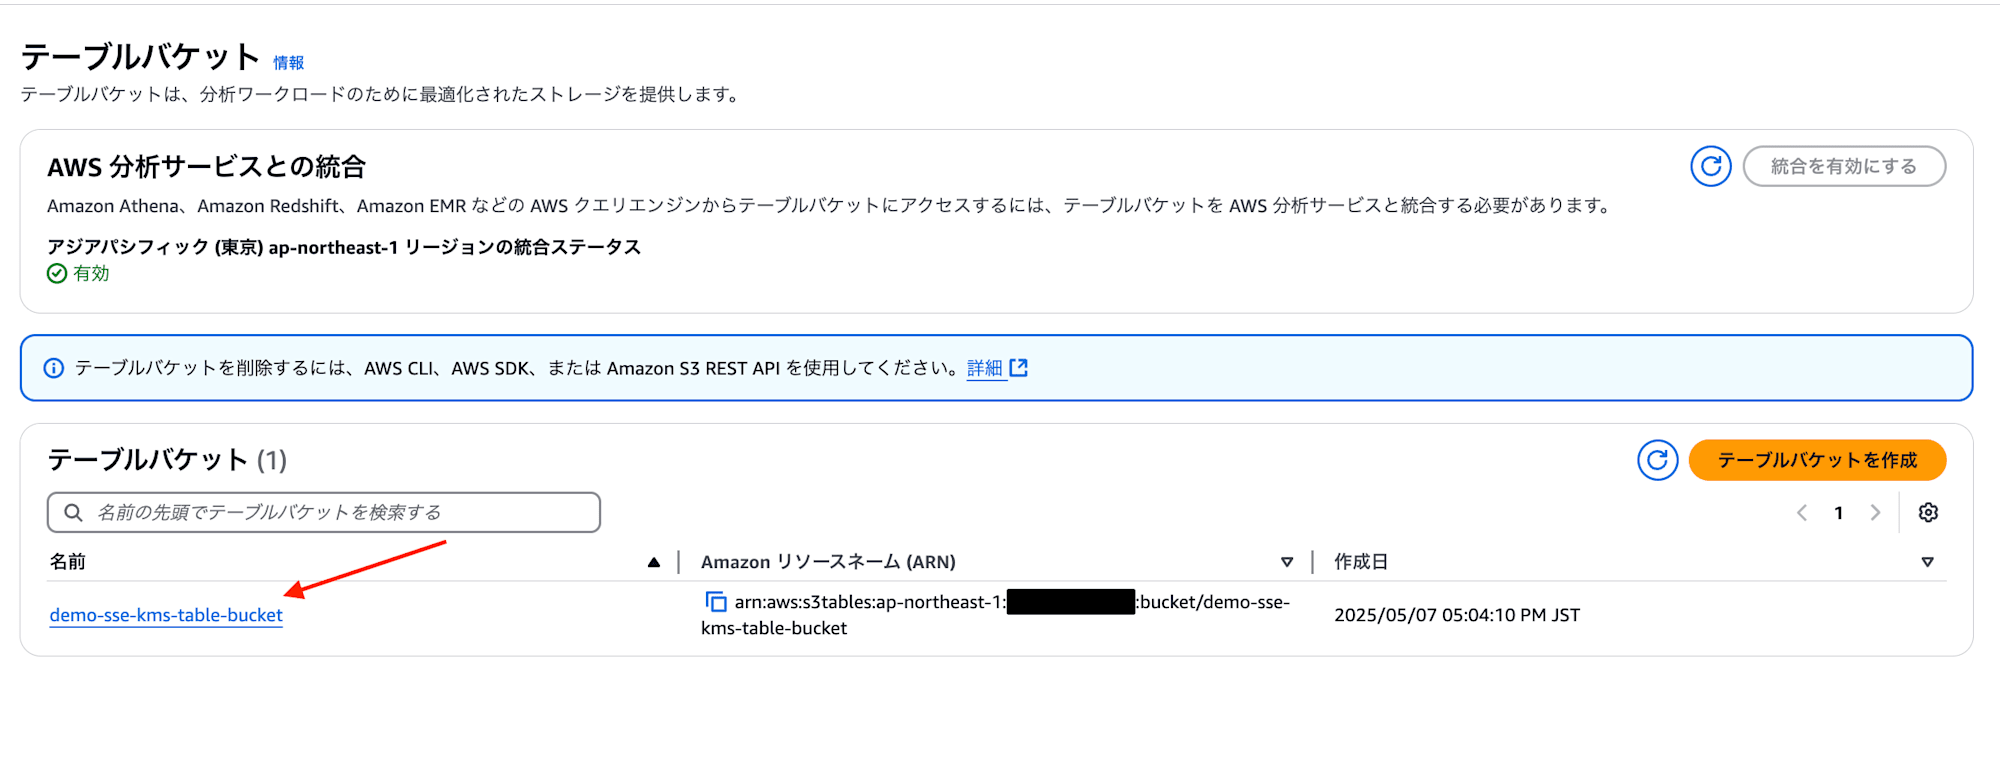The image size is (2000, 761).
Task: Refresh the table bucket list
Action: click(x=1657, y=460)
